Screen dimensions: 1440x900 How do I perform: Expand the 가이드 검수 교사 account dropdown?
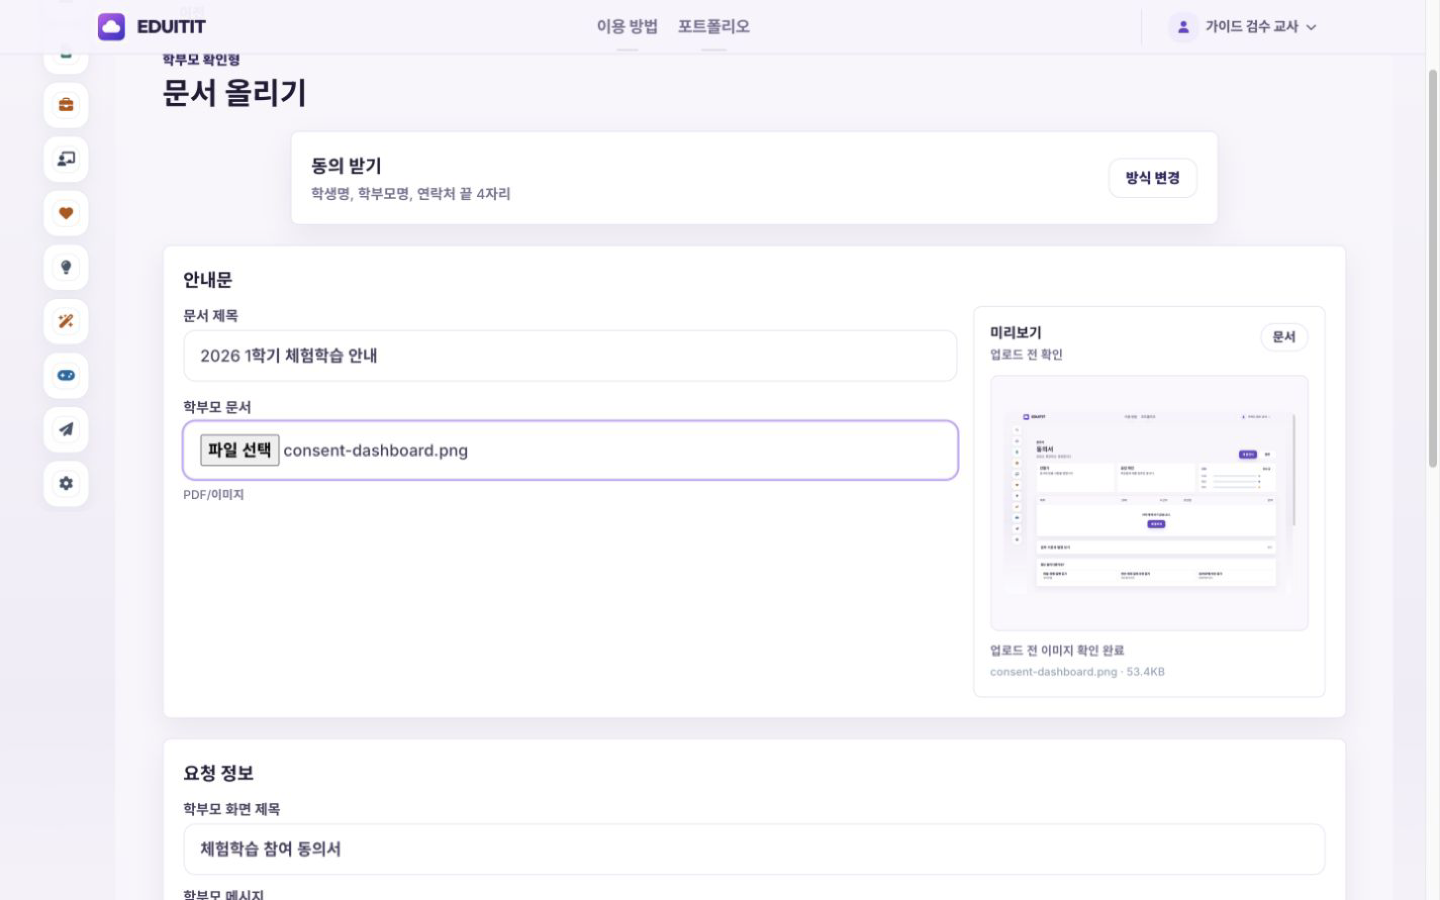pos(1243,27)
